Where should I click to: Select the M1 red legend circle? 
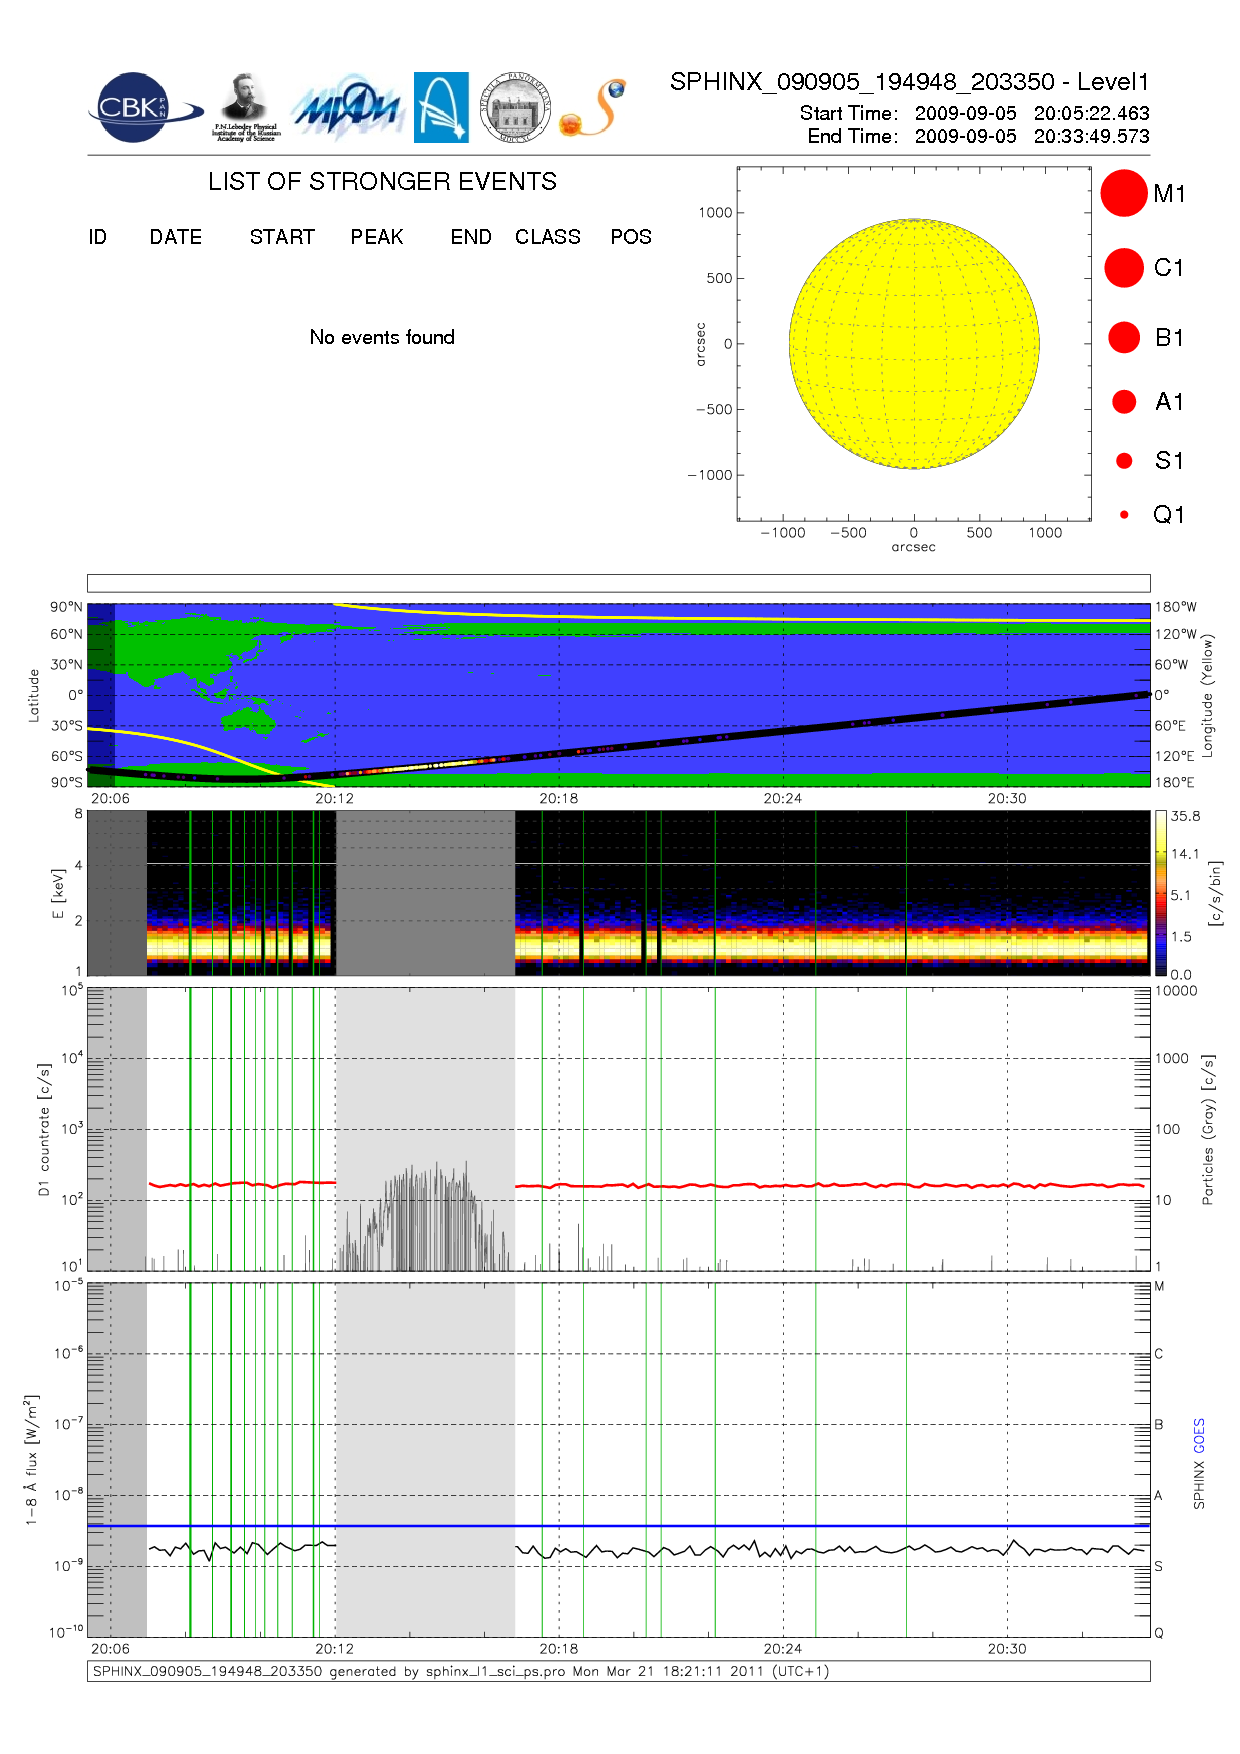pyautogui.click(x=1123, y=193)
